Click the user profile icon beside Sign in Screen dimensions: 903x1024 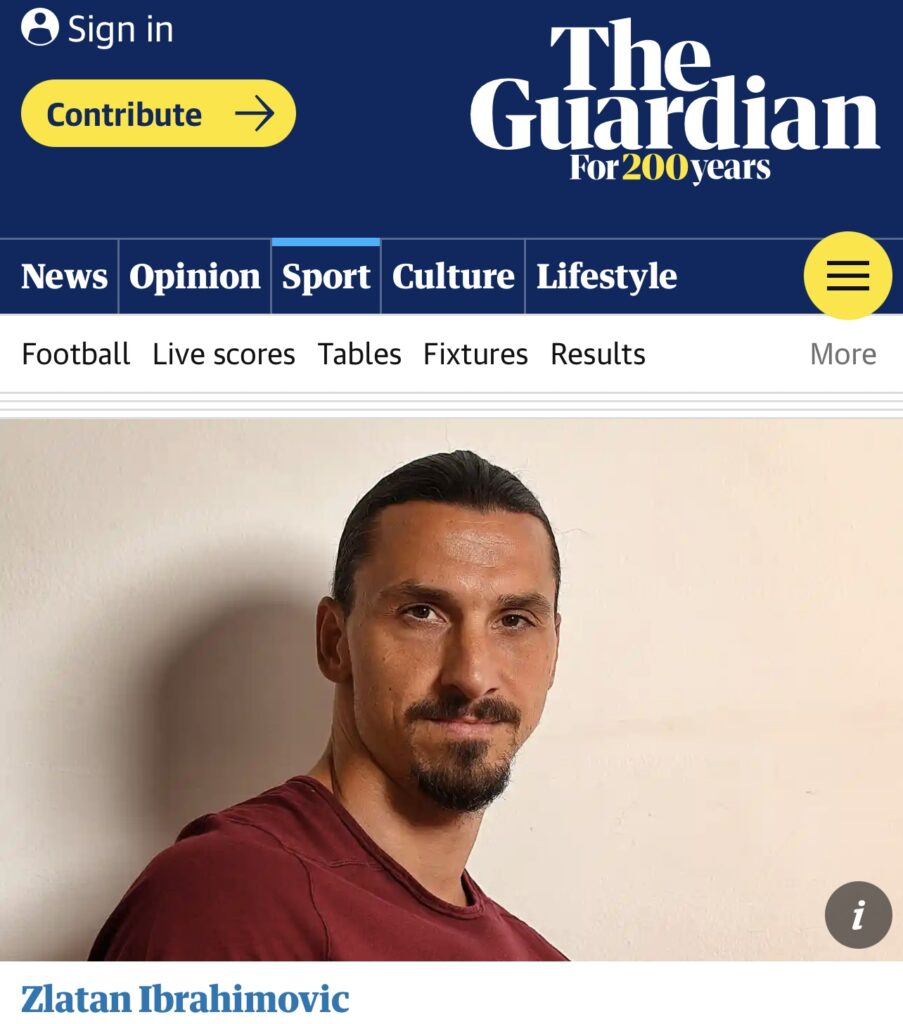coord(40,27)
